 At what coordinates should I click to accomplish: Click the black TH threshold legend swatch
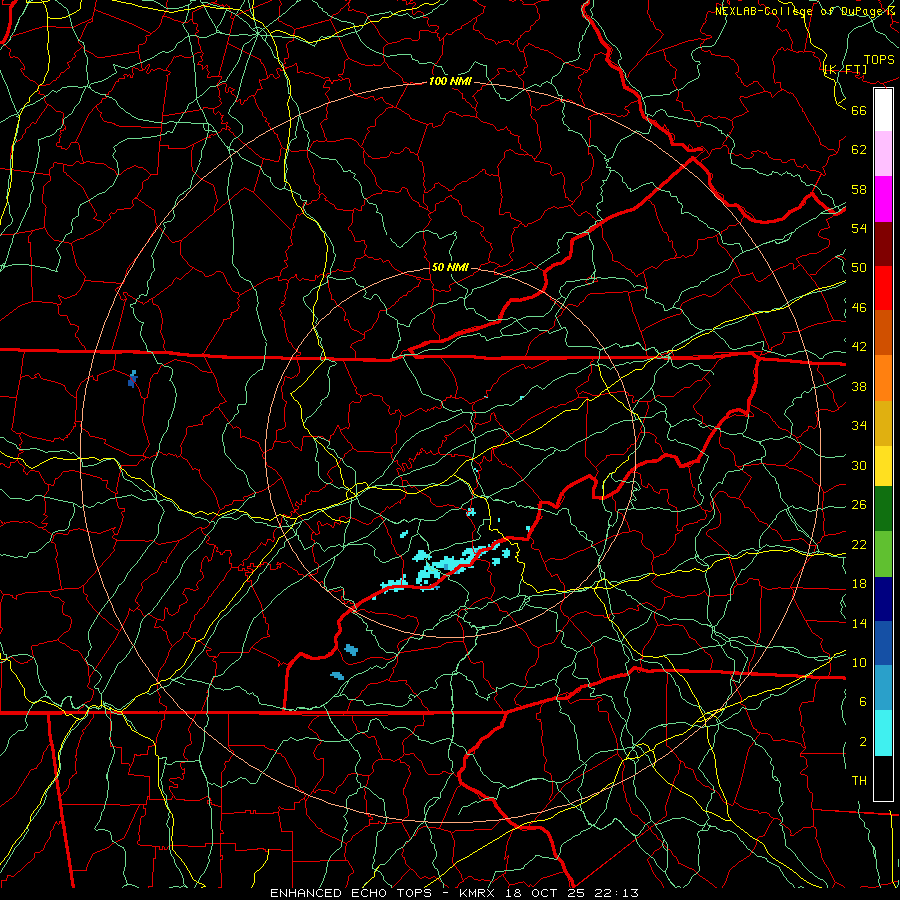(x=883, y=778)
